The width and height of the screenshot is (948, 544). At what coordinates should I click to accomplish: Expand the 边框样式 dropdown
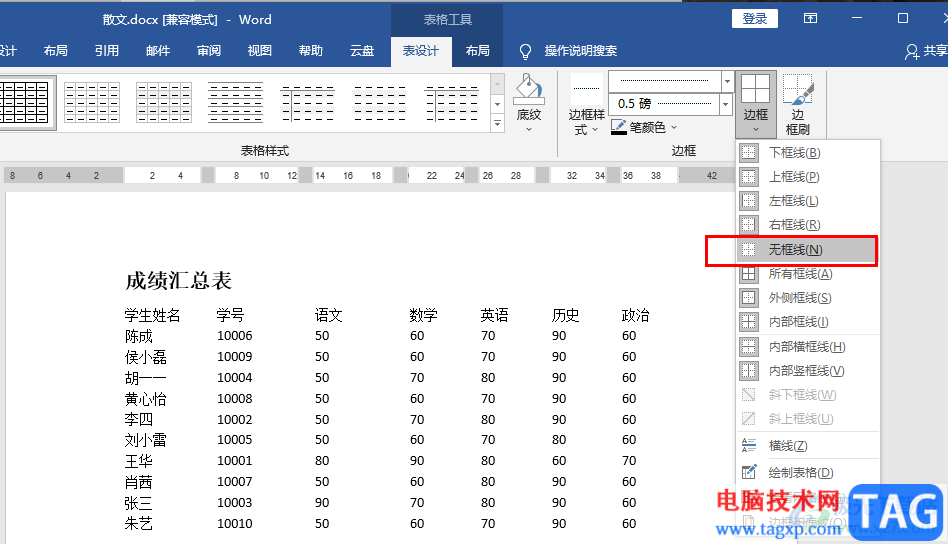point(595,129)
